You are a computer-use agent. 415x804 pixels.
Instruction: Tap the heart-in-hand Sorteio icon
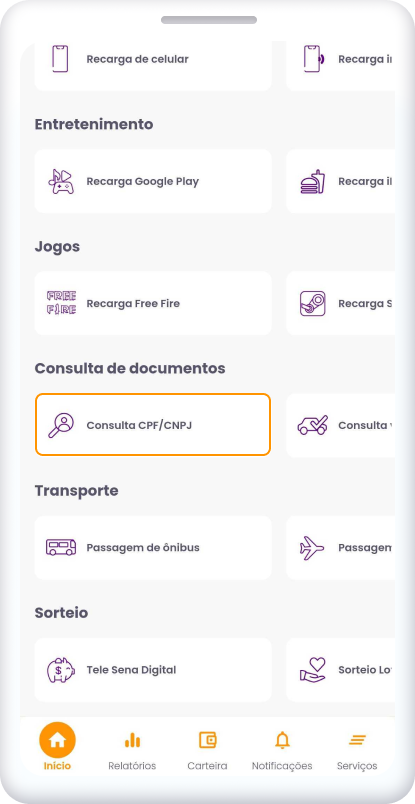(312, 670)
